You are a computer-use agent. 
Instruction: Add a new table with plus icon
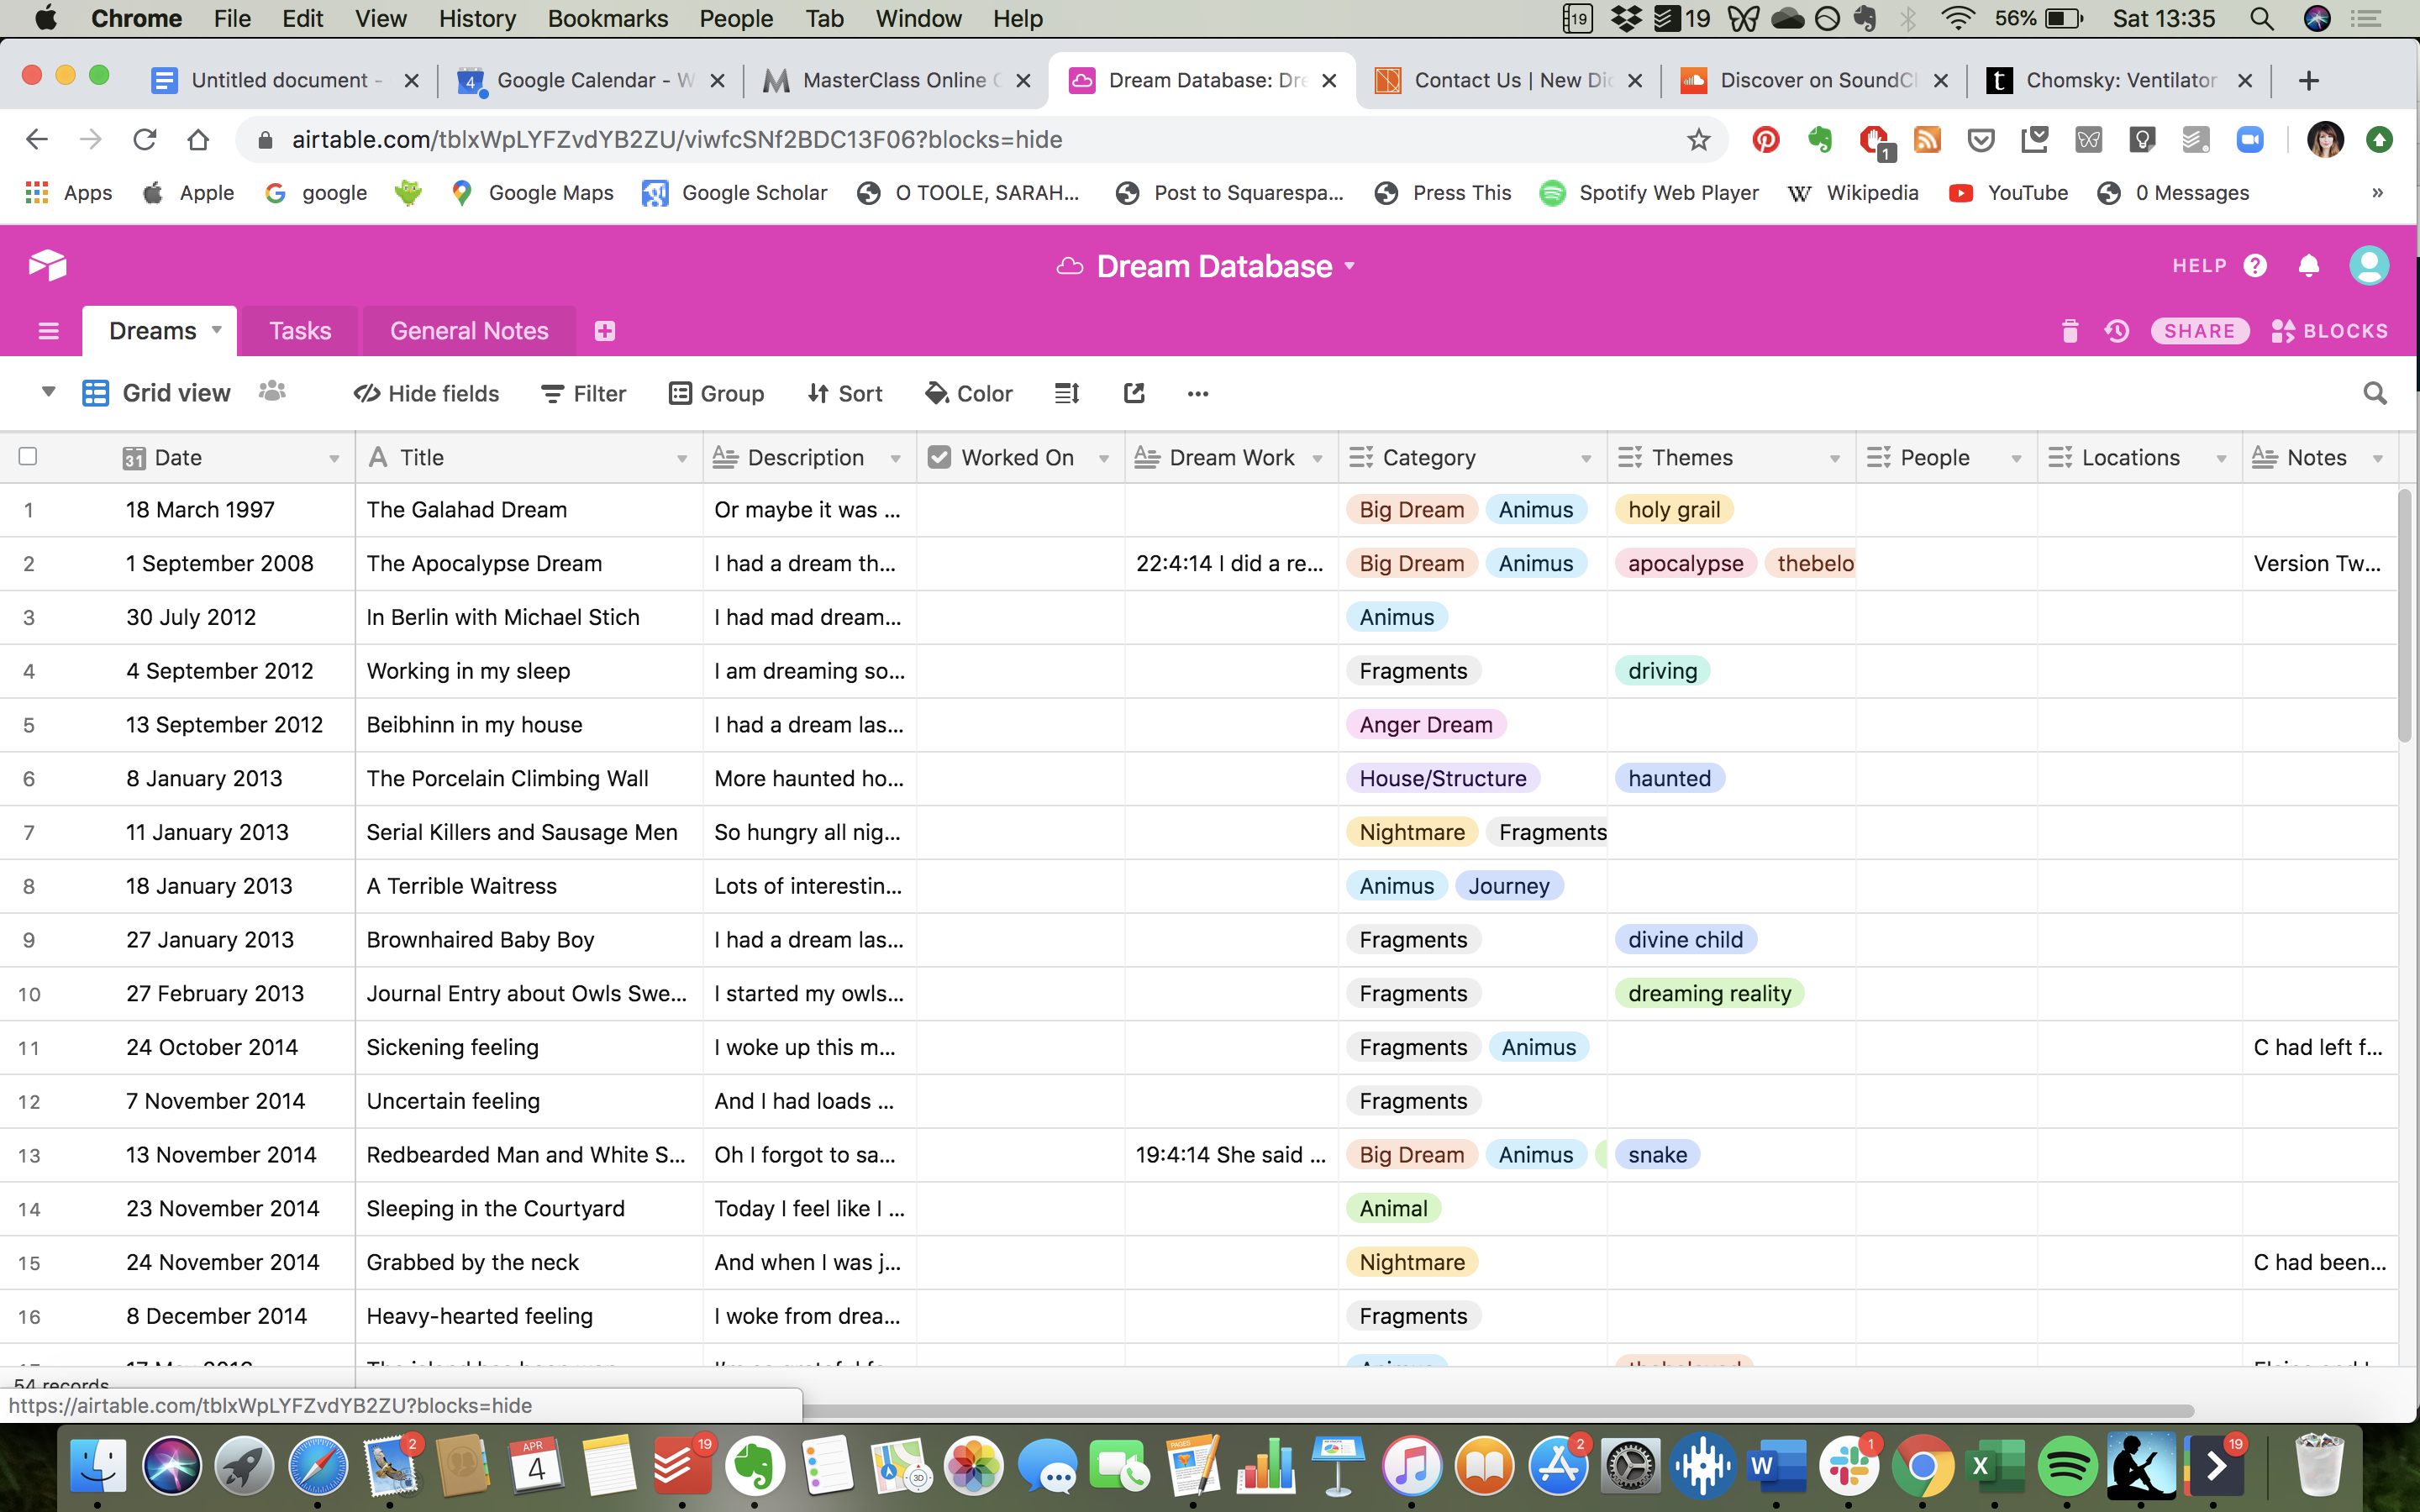[x=604, y=331]
